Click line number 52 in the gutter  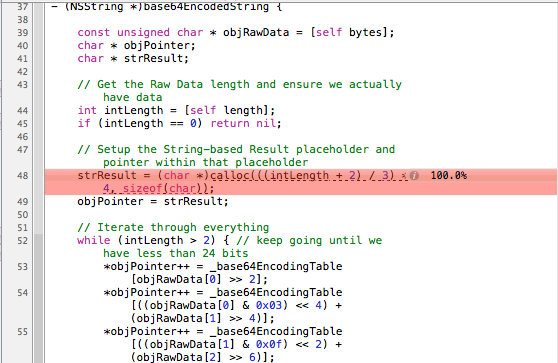click(22, 241)
